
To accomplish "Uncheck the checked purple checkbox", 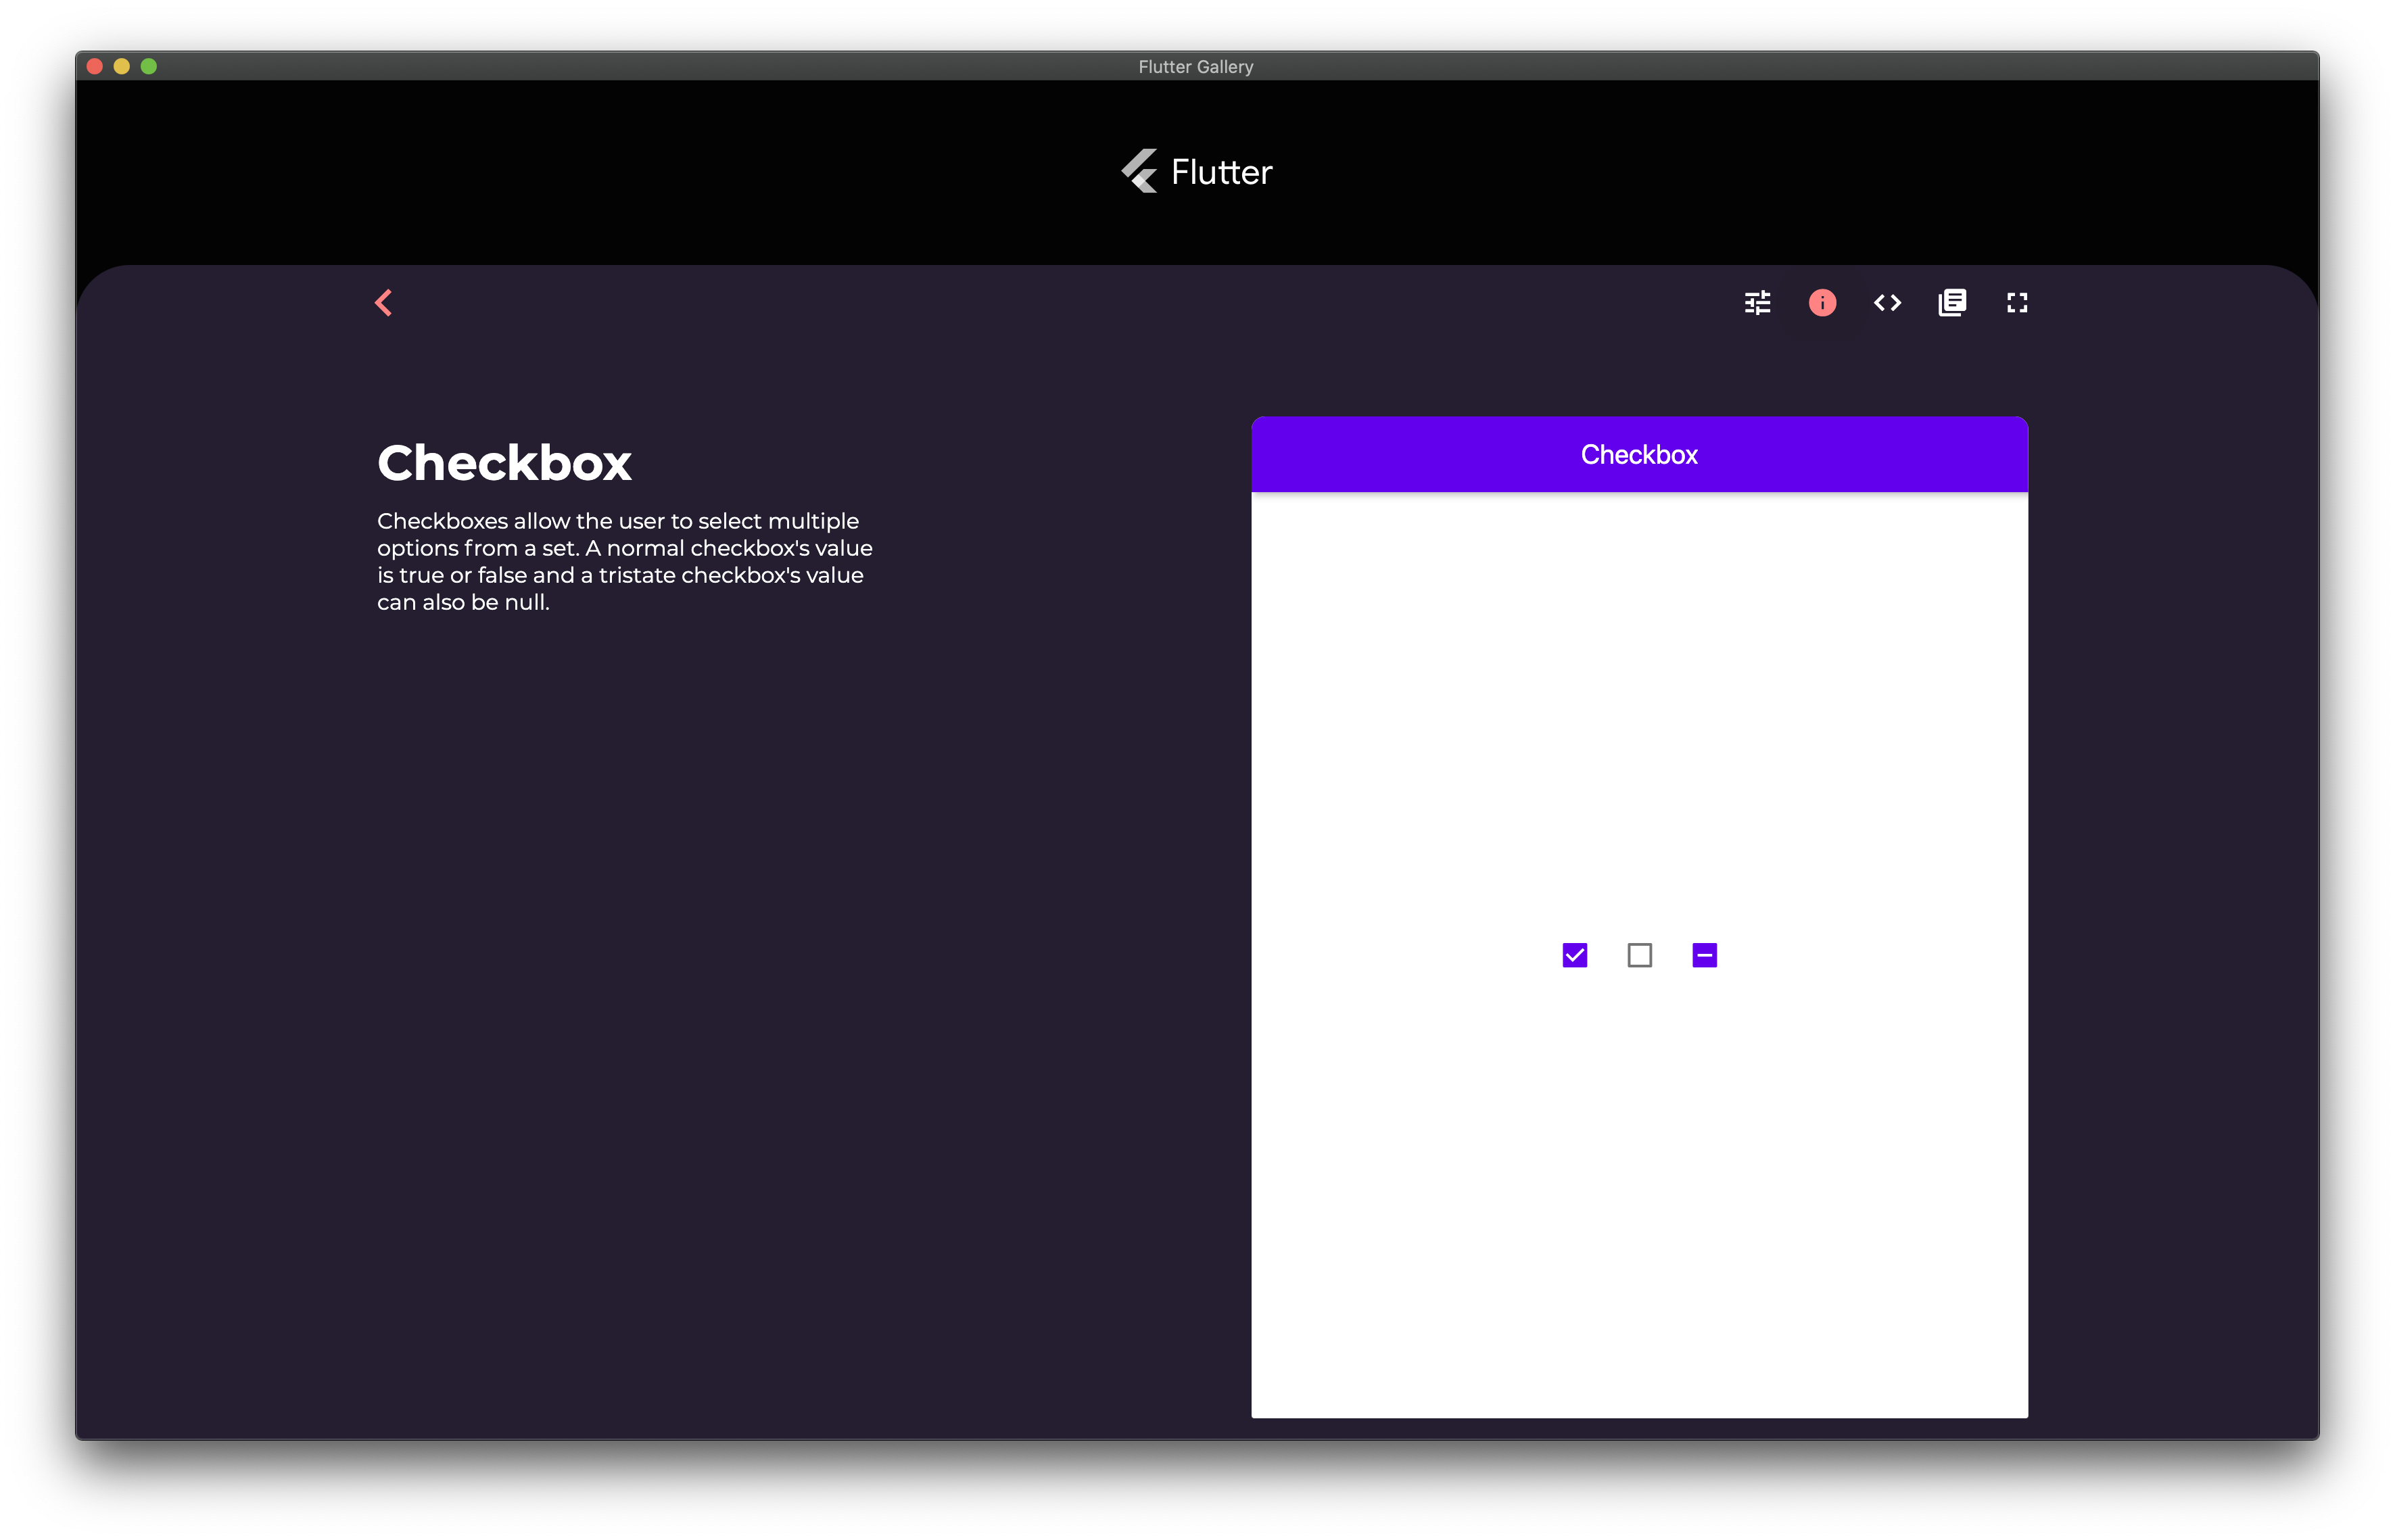I will 1574,955.
